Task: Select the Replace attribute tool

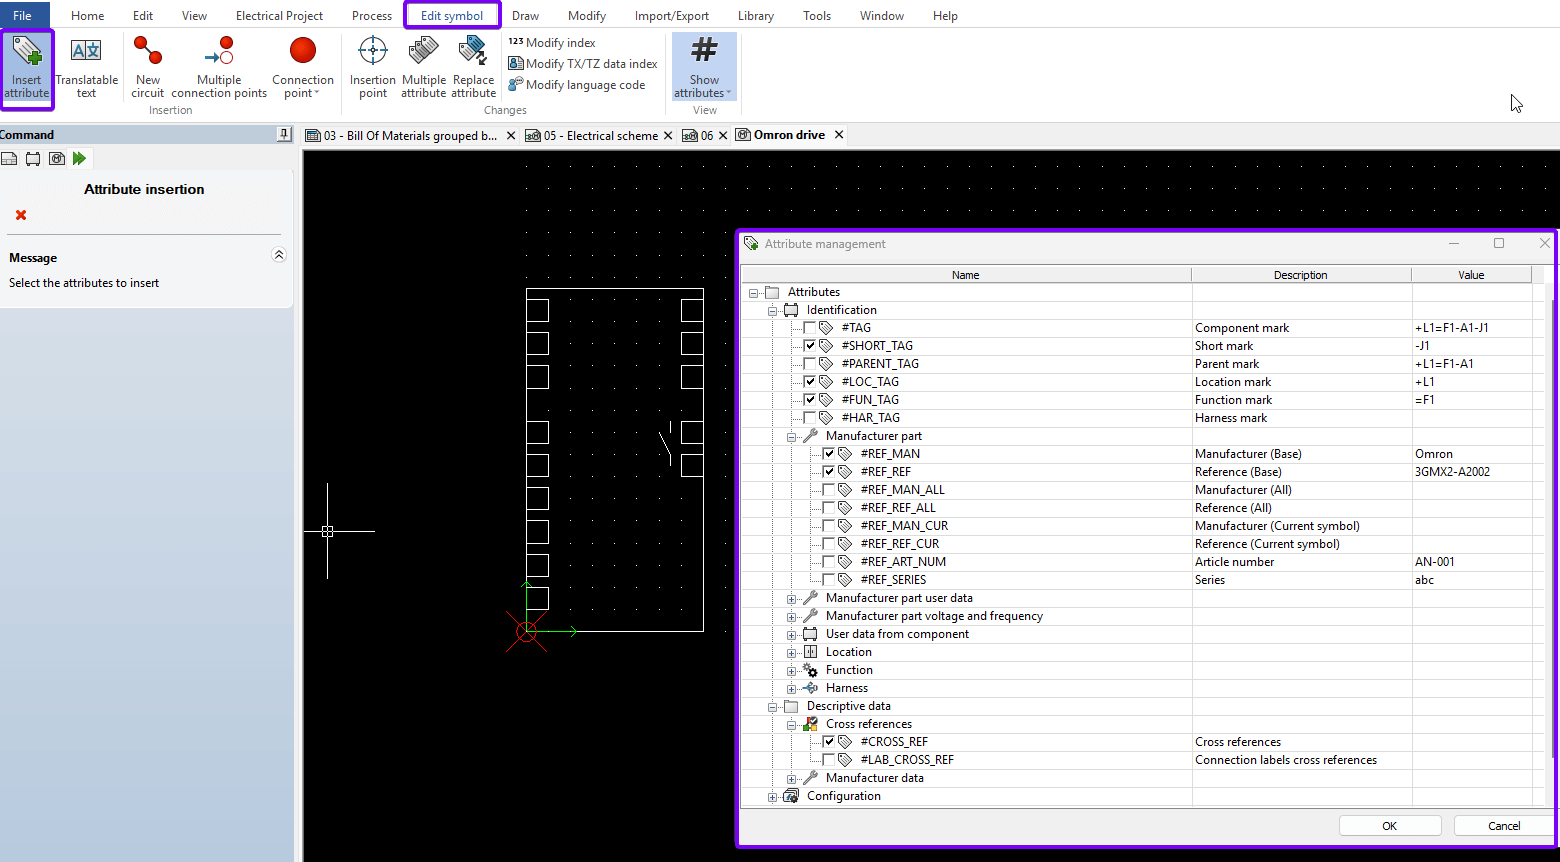Action: click(x=473, y=69)
